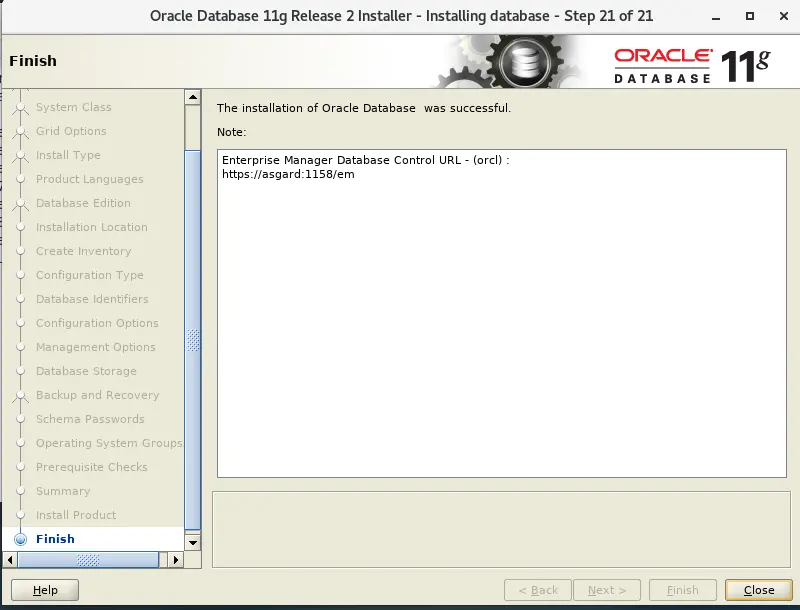Click the Oracle Database 11g logo
Screen dimensions: 800x610
pyautogui.click(x=693, y=66)
